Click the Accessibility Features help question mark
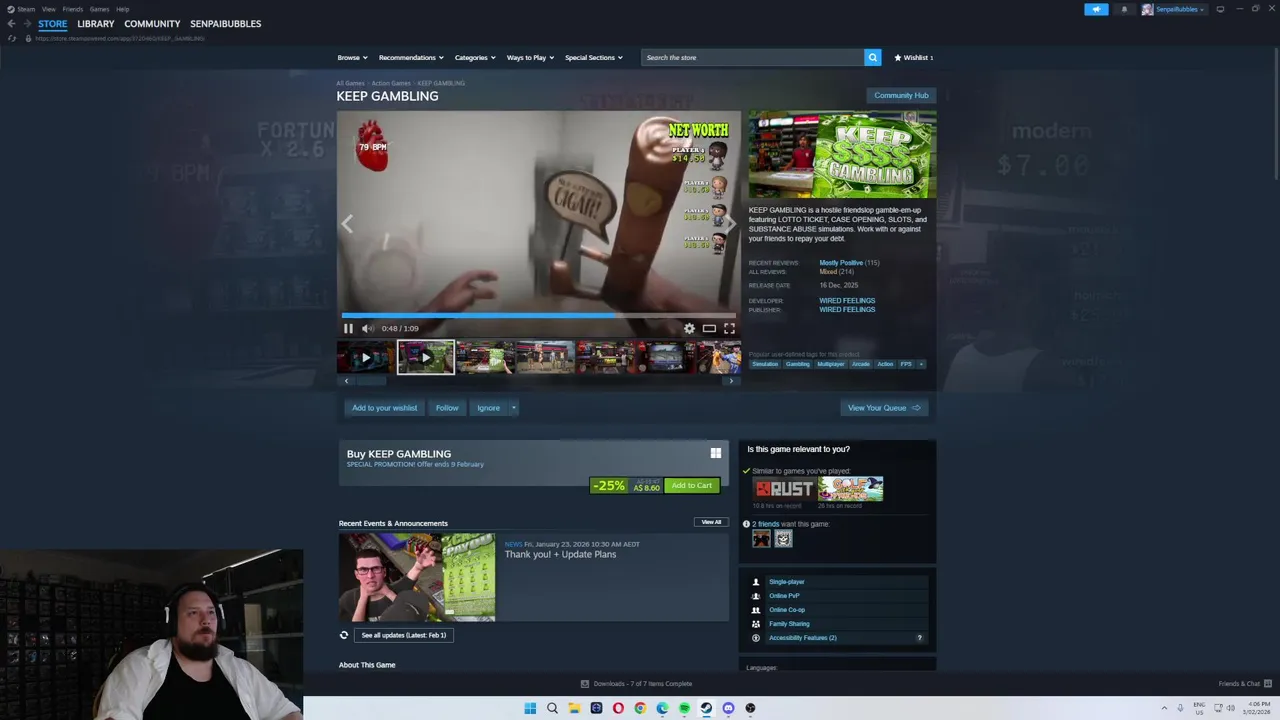The width and height of the screenshot is (1280, 720). pos(920,638)
